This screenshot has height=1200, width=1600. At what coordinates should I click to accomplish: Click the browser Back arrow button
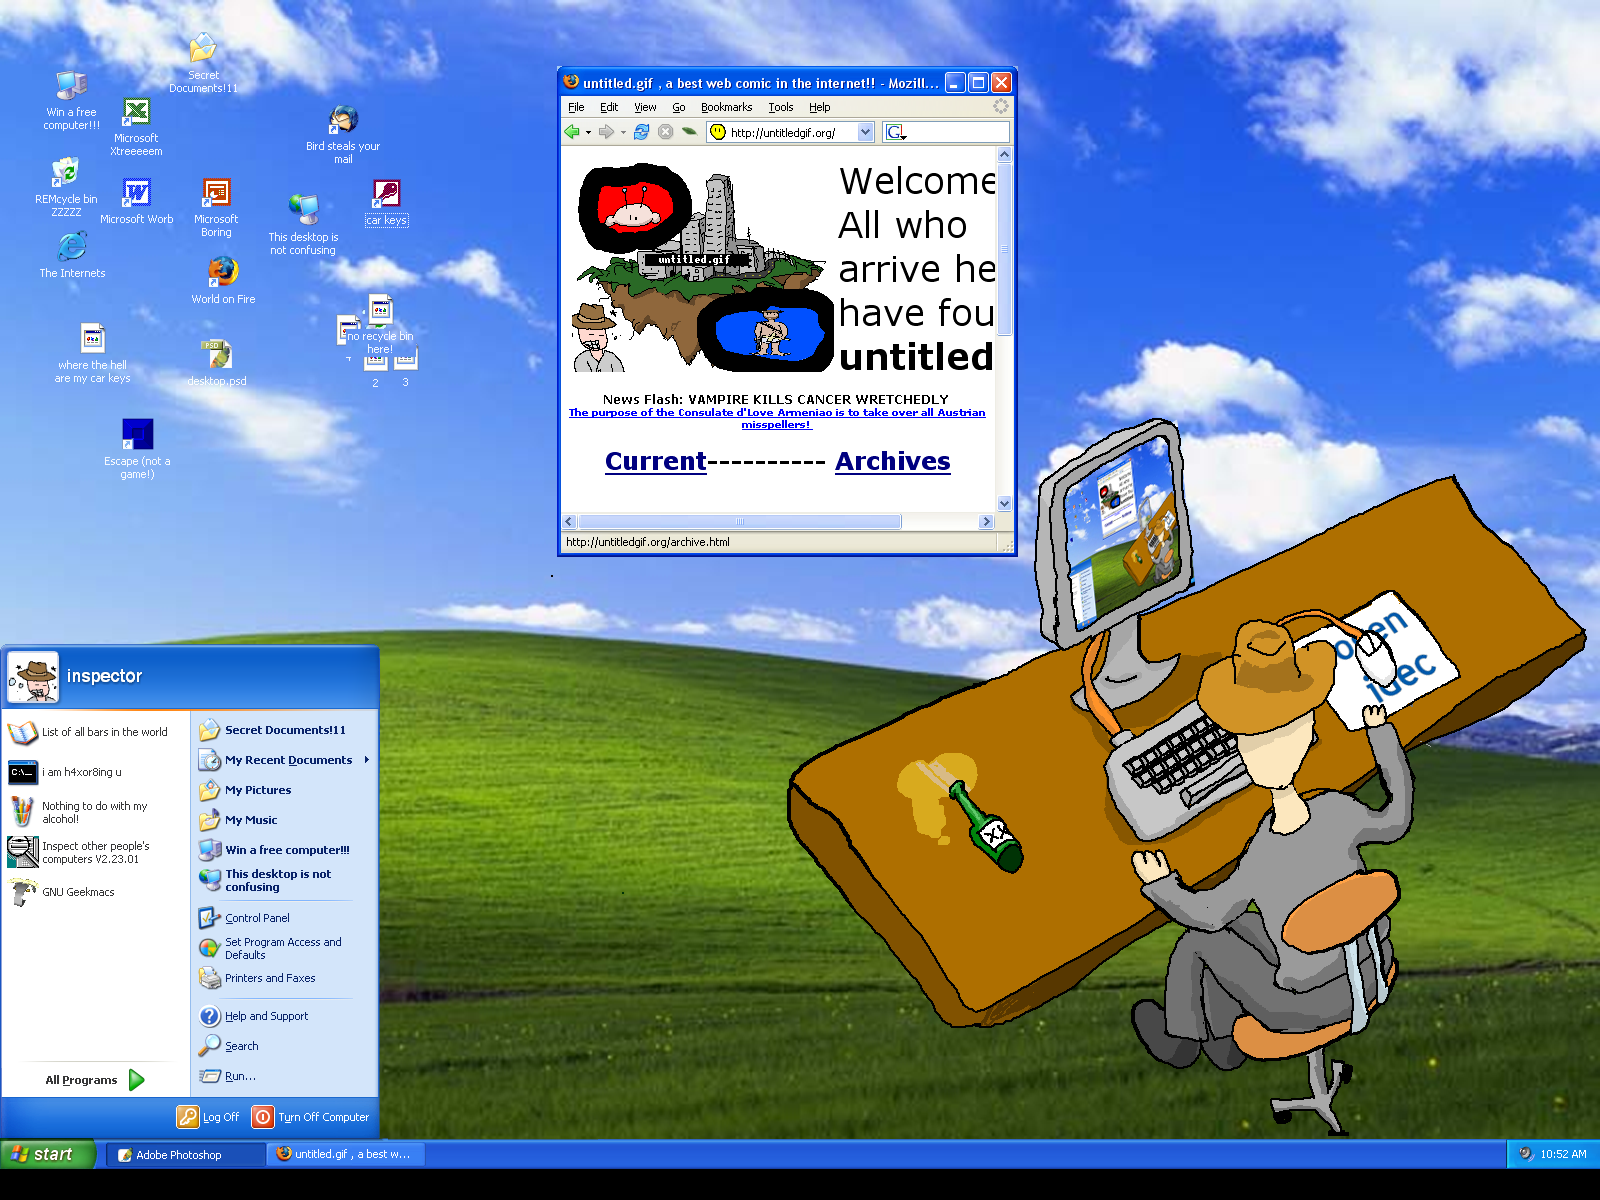(x=572, y=132)
